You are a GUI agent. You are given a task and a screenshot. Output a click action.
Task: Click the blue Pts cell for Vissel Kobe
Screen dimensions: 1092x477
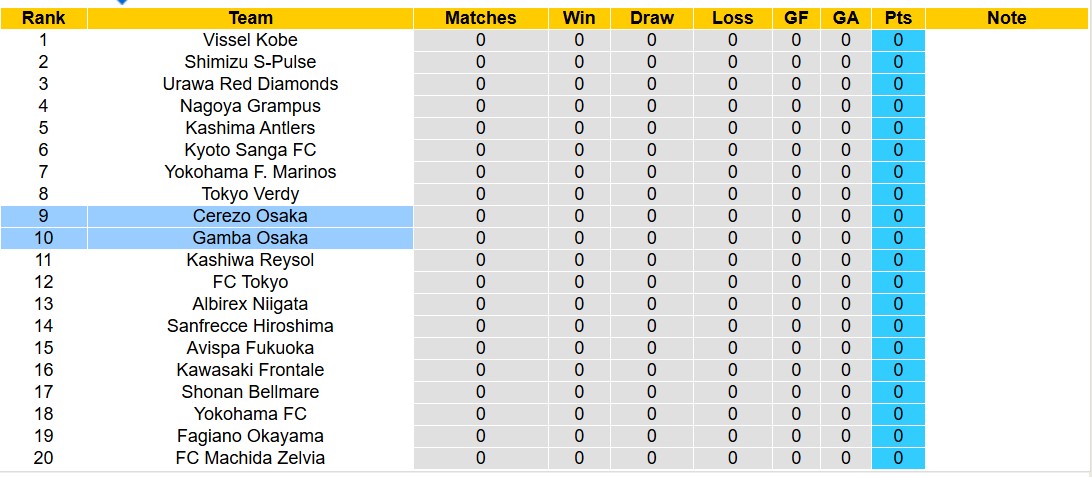coord(898,40)
